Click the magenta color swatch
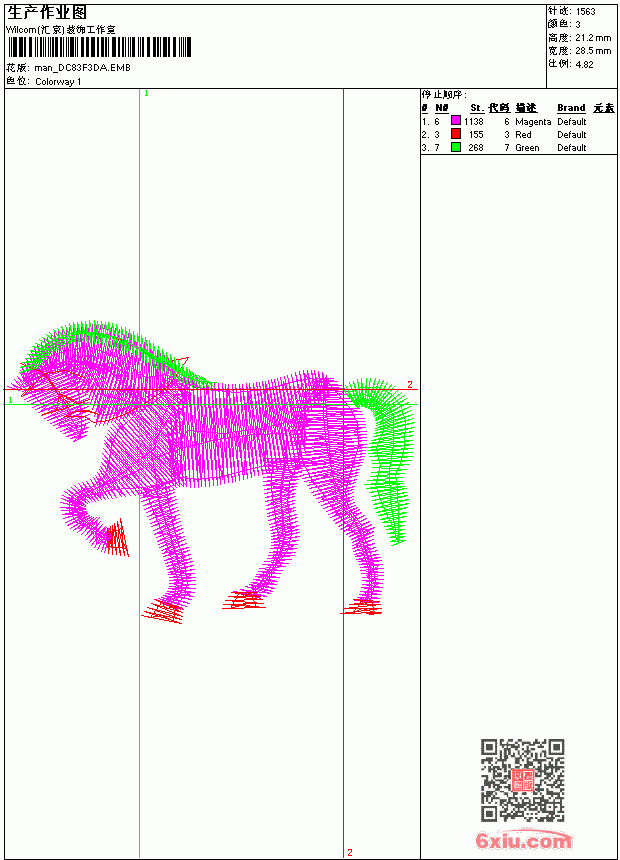Image resolution: width=620 pixels, height=860 pixels. [x=455, y=121]
